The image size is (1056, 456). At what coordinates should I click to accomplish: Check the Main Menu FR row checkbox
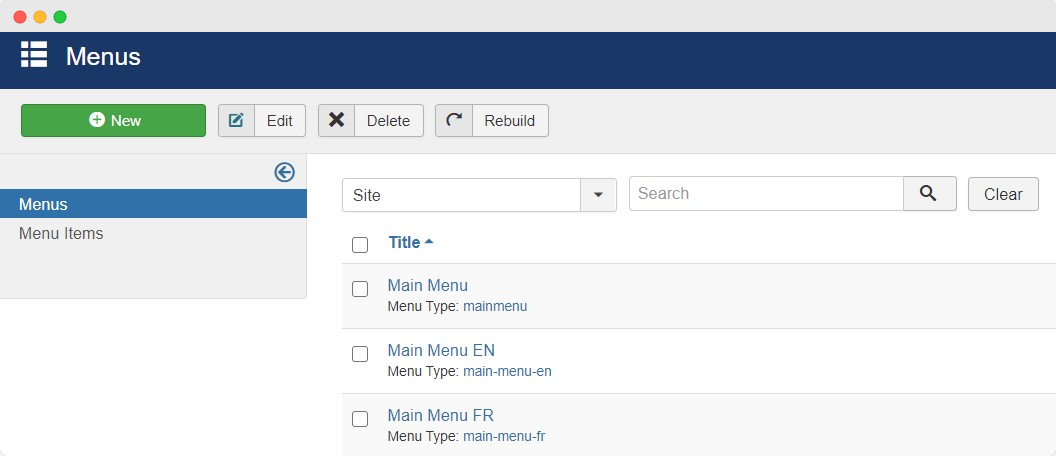coord(360,419)
